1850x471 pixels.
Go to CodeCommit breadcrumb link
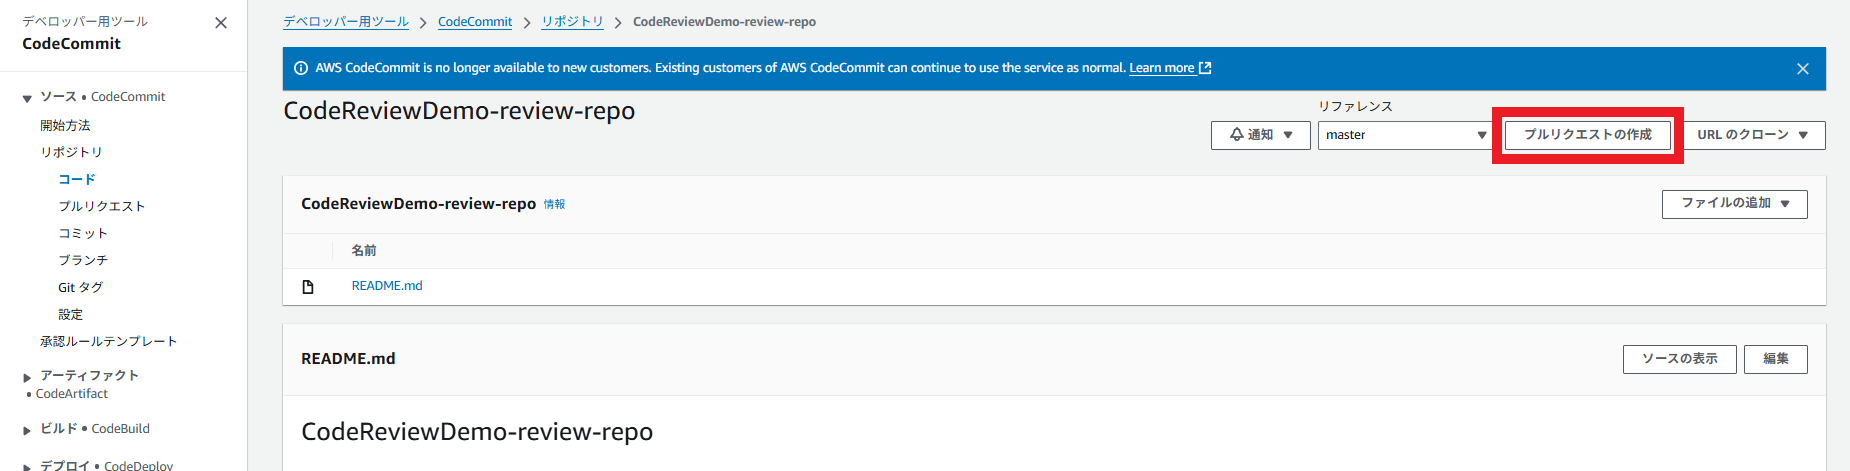[475, 22]
